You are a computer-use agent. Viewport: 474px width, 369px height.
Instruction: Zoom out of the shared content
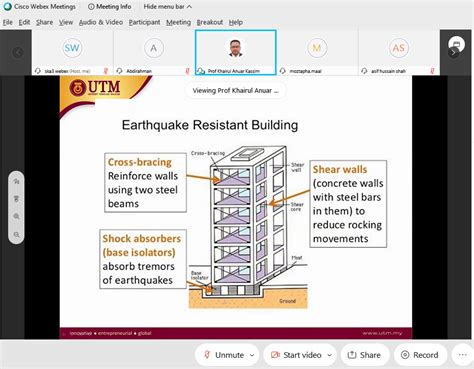pyautogui.click(x=16, y=235)
